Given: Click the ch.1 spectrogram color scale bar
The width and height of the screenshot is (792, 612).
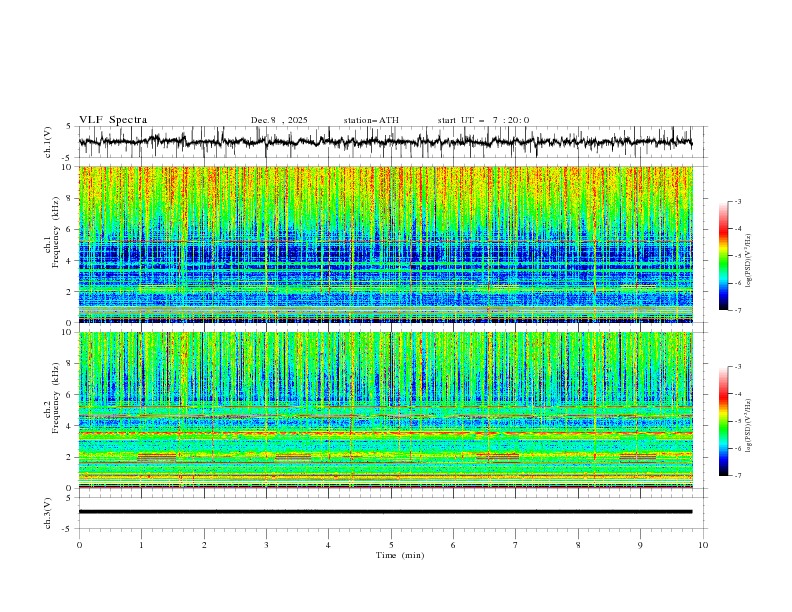Looking at the screenshot, I should (x=723, y=255).
